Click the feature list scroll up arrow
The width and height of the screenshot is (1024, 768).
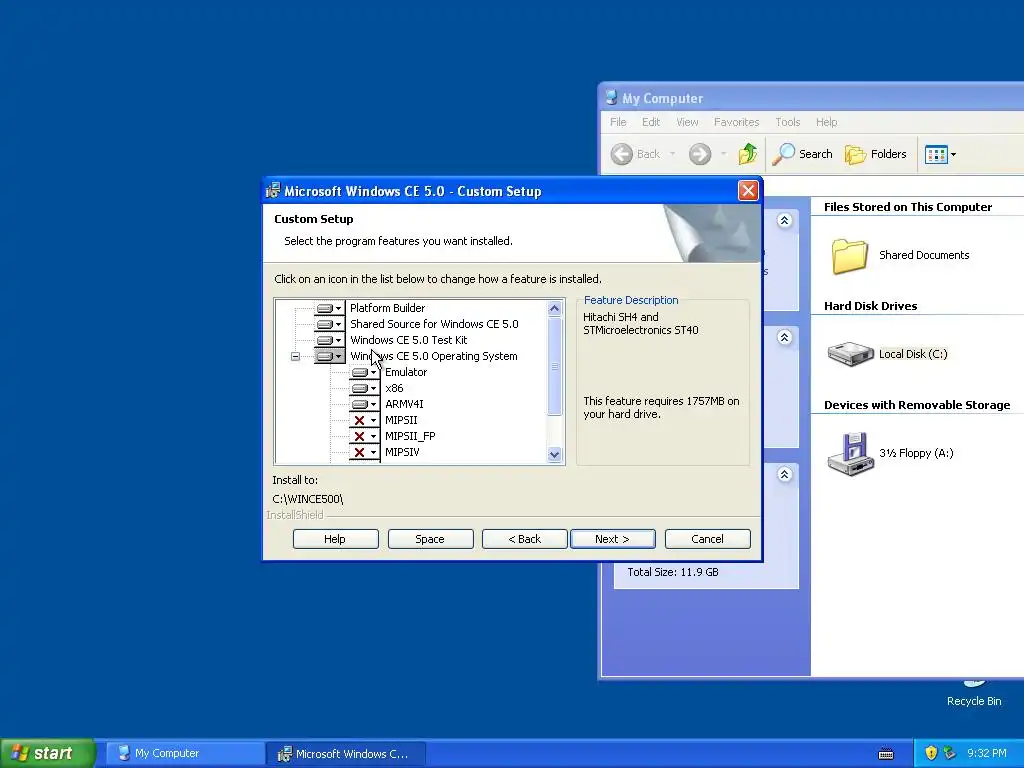click(554, 308)
